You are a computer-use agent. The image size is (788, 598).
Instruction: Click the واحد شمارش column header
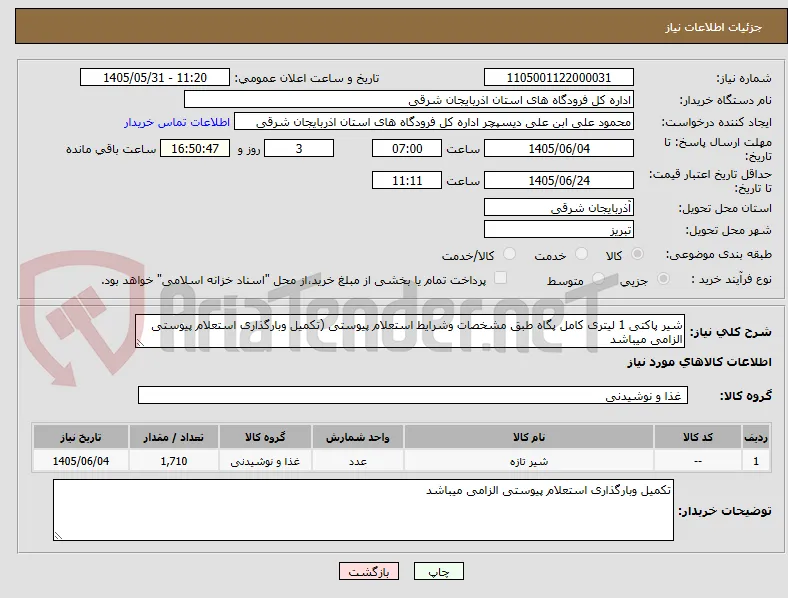click(357, 437)
